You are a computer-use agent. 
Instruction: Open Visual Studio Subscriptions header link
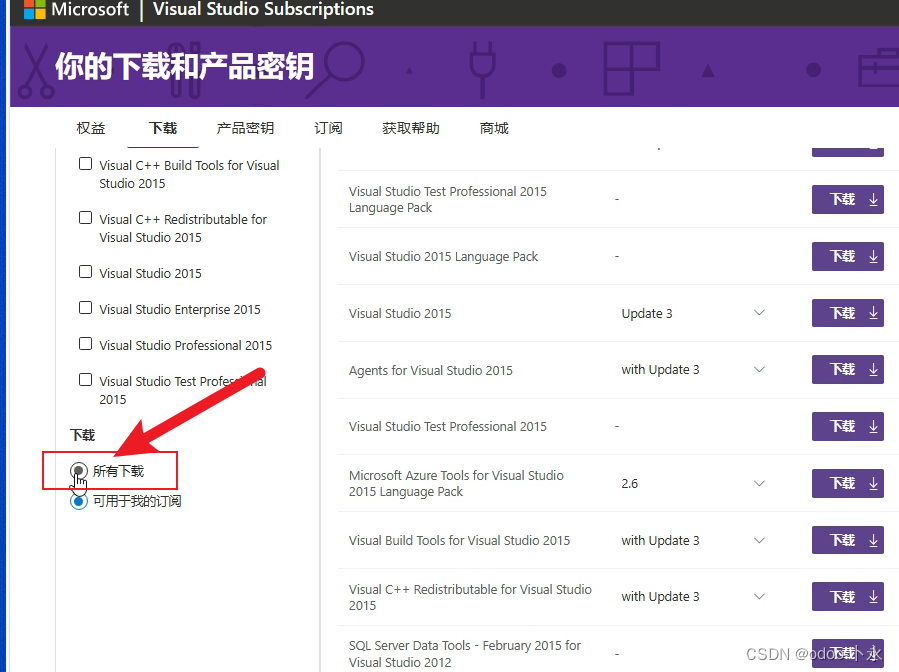(263, 9)
